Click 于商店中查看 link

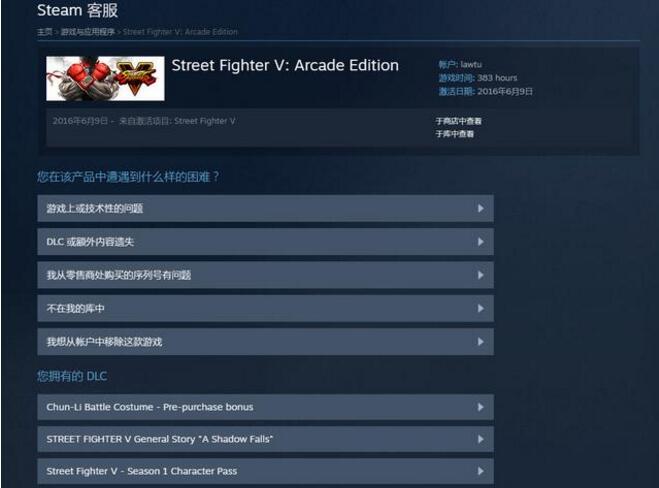[458, 121]
